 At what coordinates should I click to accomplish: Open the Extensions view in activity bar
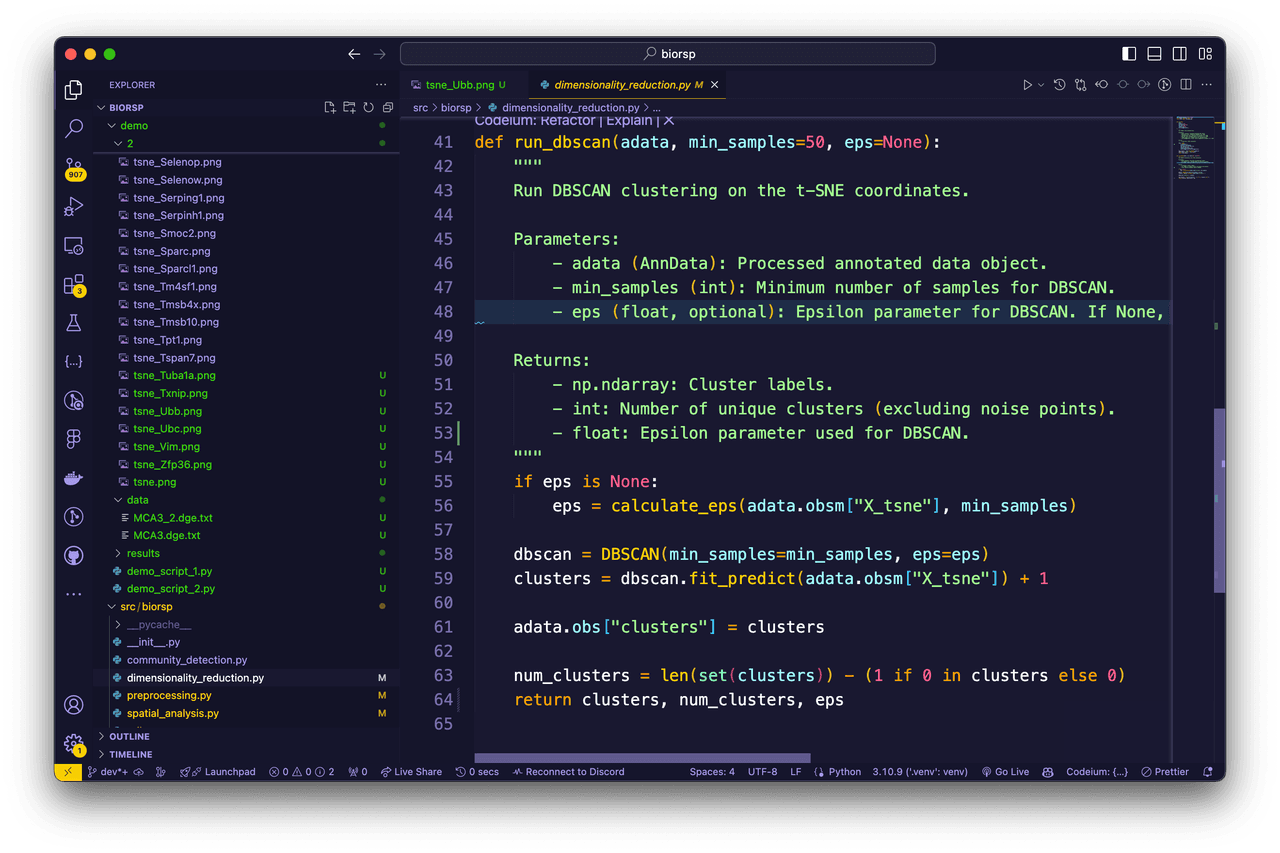[x=74, y=285]
